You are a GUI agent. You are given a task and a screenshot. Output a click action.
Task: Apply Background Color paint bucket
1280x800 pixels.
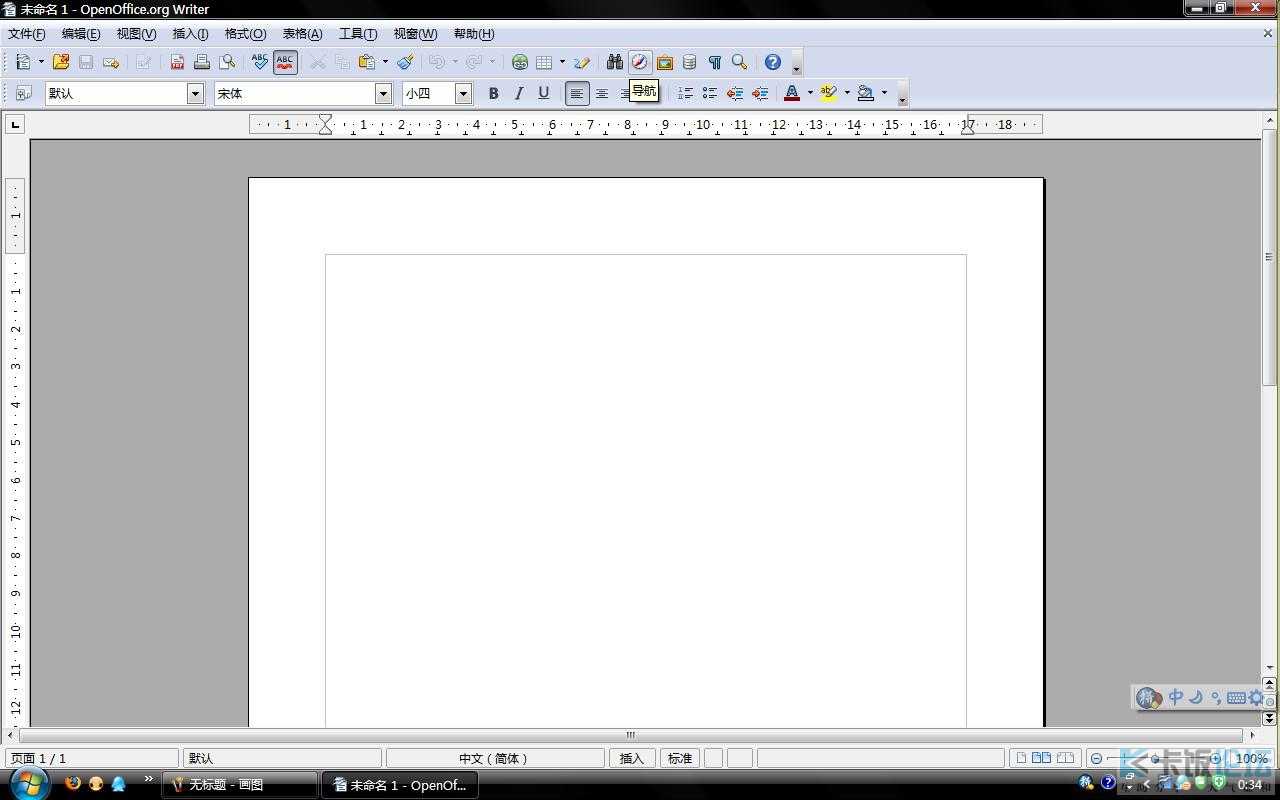tap(866, 93)
